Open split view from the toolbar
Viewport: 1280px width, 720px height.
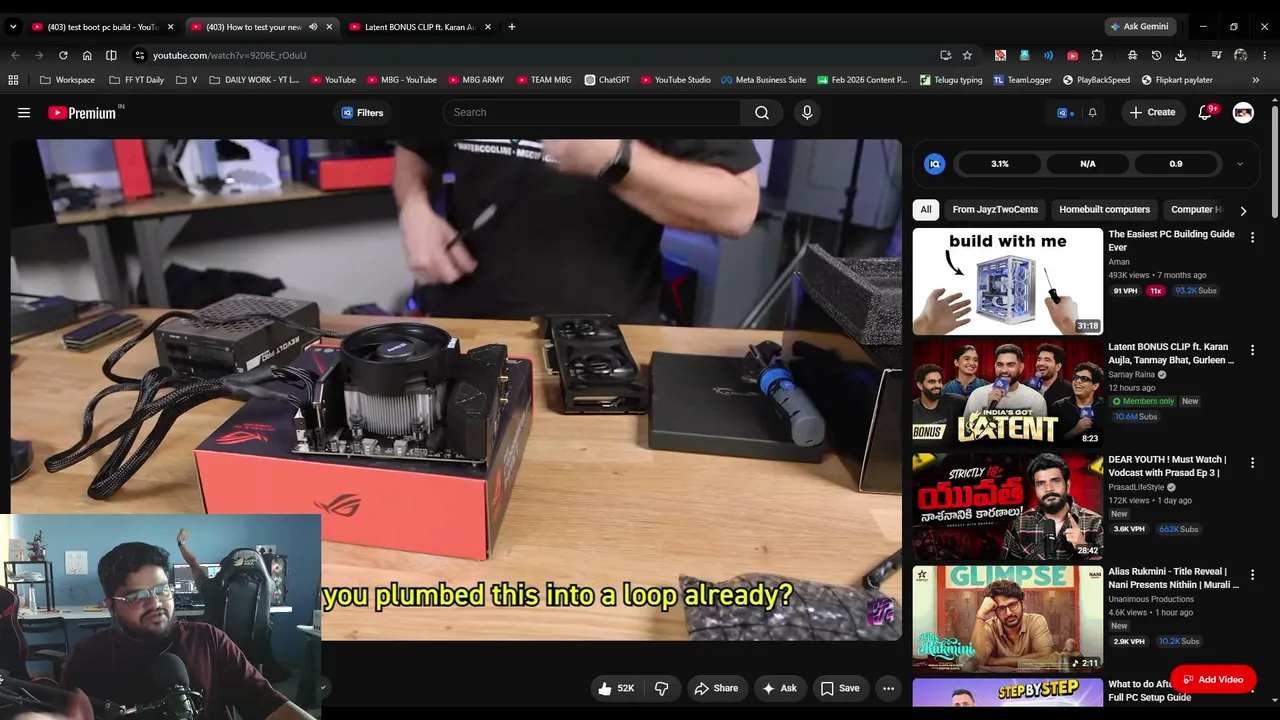pos(111,55)
